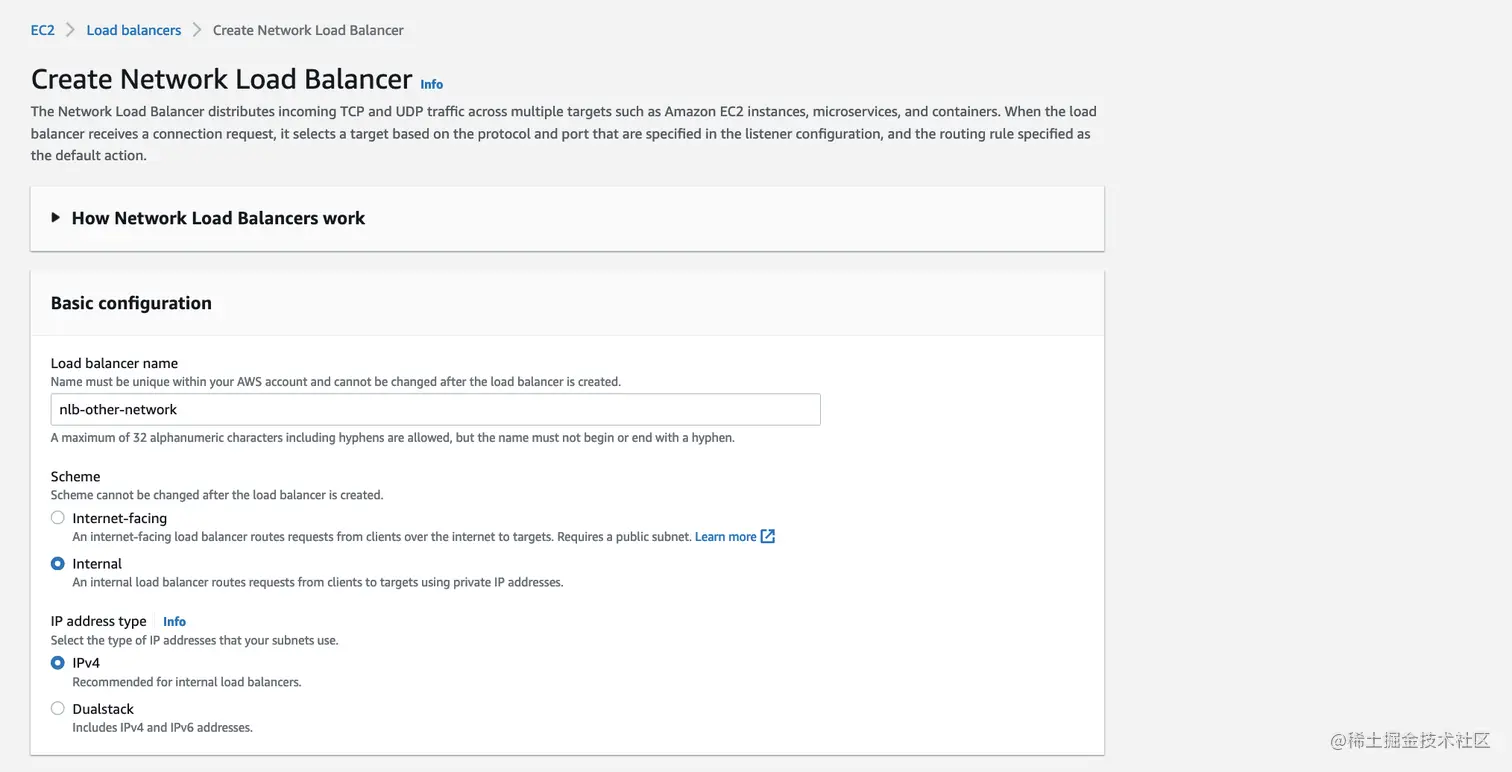Select the Internet-facing scheme radio button
Image resolution: width=1512 pixels, height=772 pixels.
(x=58, y=518)
